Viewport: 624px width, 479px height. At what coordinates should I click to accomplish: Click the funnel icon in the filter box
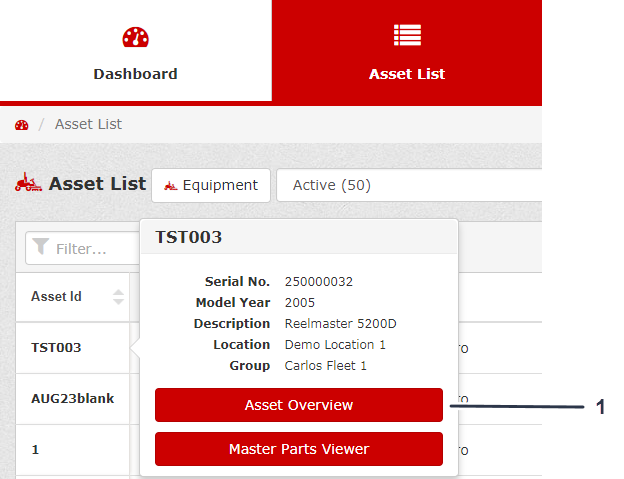[40, 248]
